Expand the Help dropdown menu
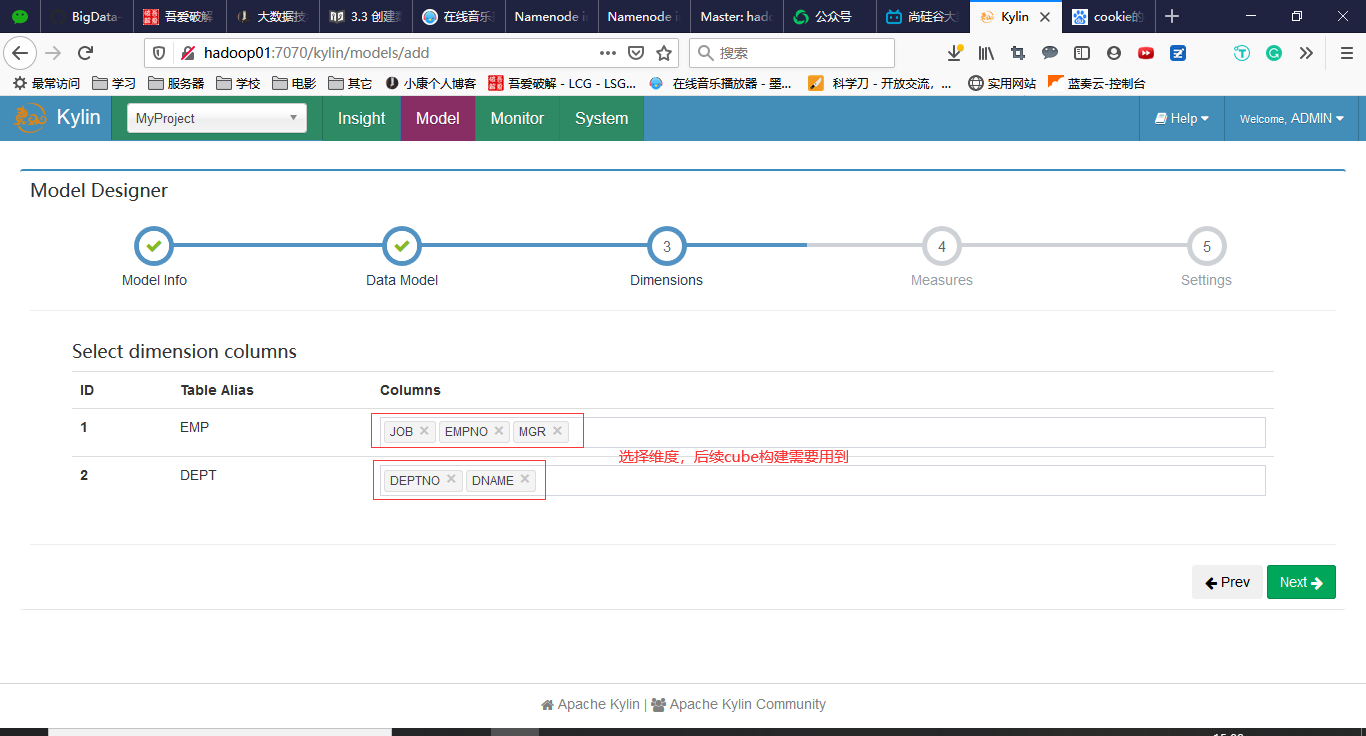Screen dimensions: 1366x736 (1182, 118)
